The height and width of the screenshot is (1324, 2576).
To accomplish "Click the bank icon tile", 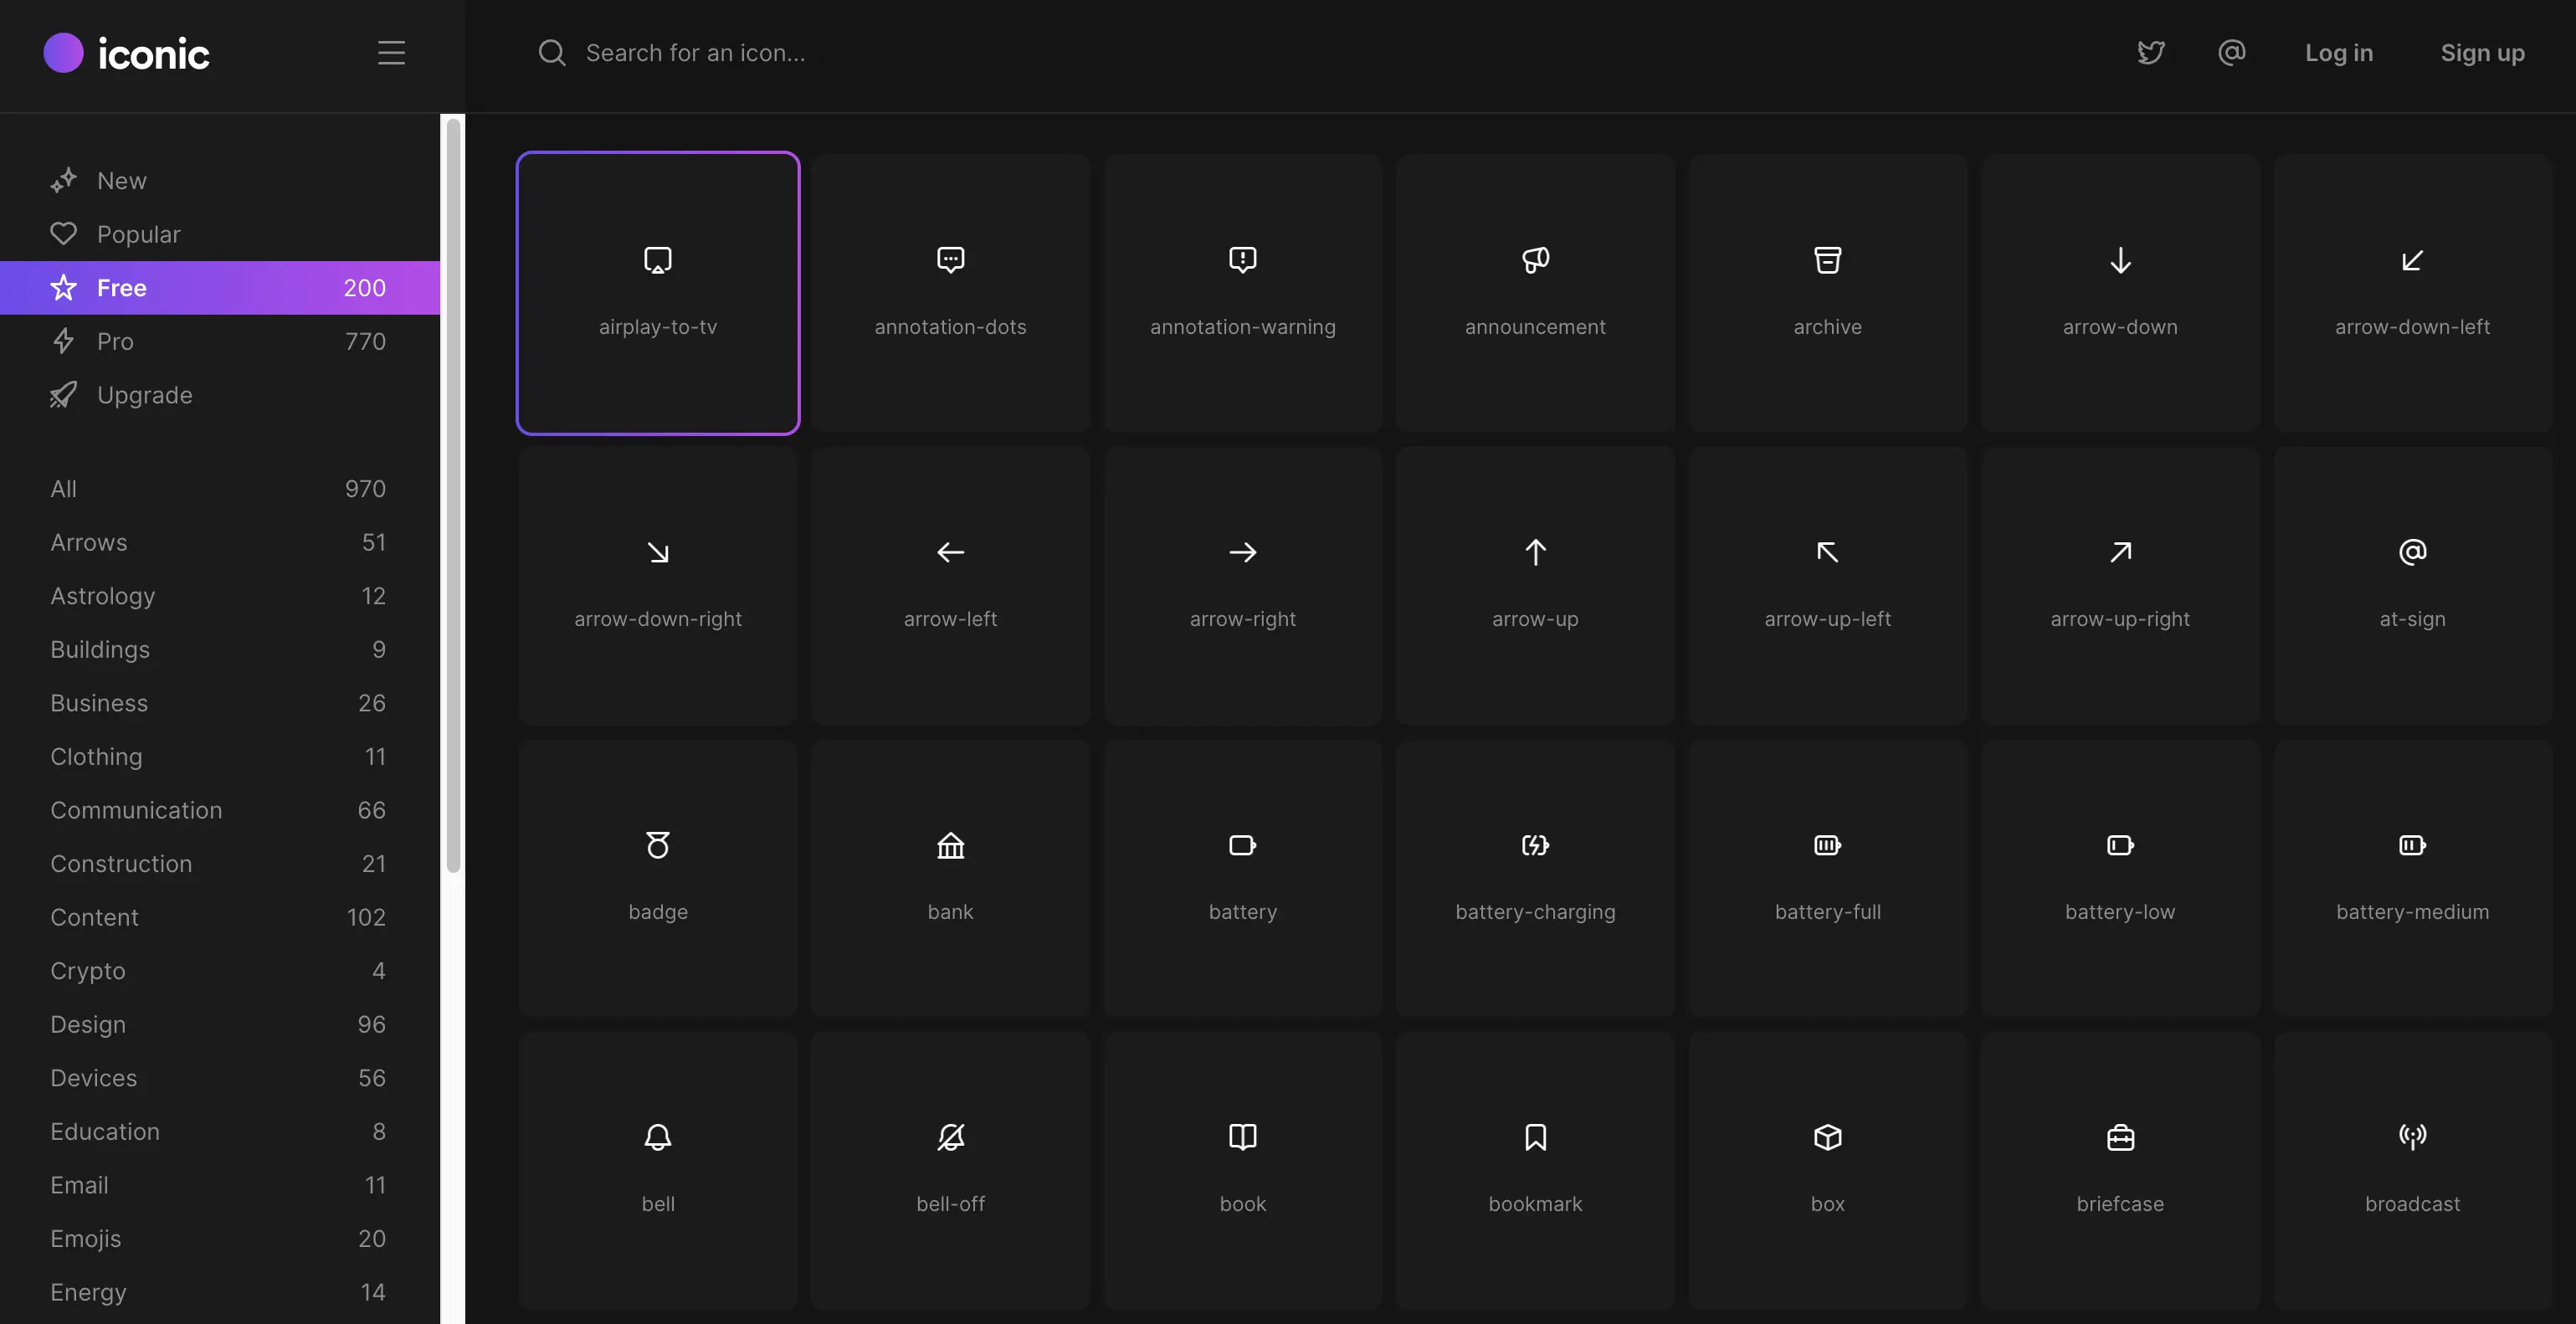I will click(950, 877).
